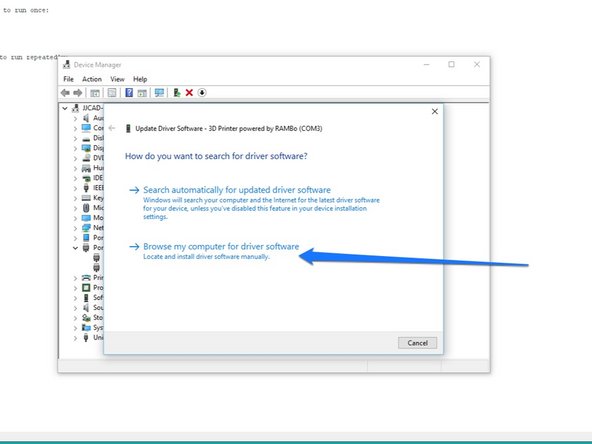The image size is (592, 444).
Task: Collapse the expanded Ports tree node
Action: (75, 248)
